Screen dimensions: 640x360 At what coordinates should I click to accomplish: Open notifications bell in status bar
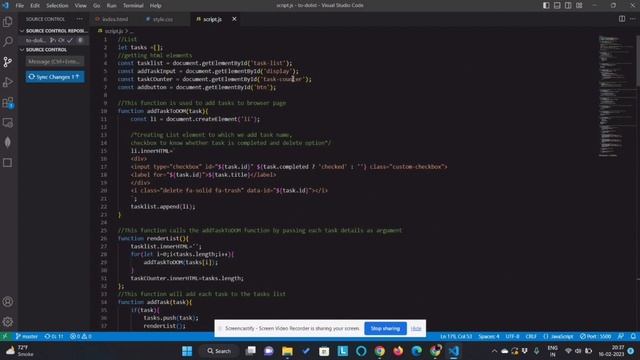[x=633, y=336]
